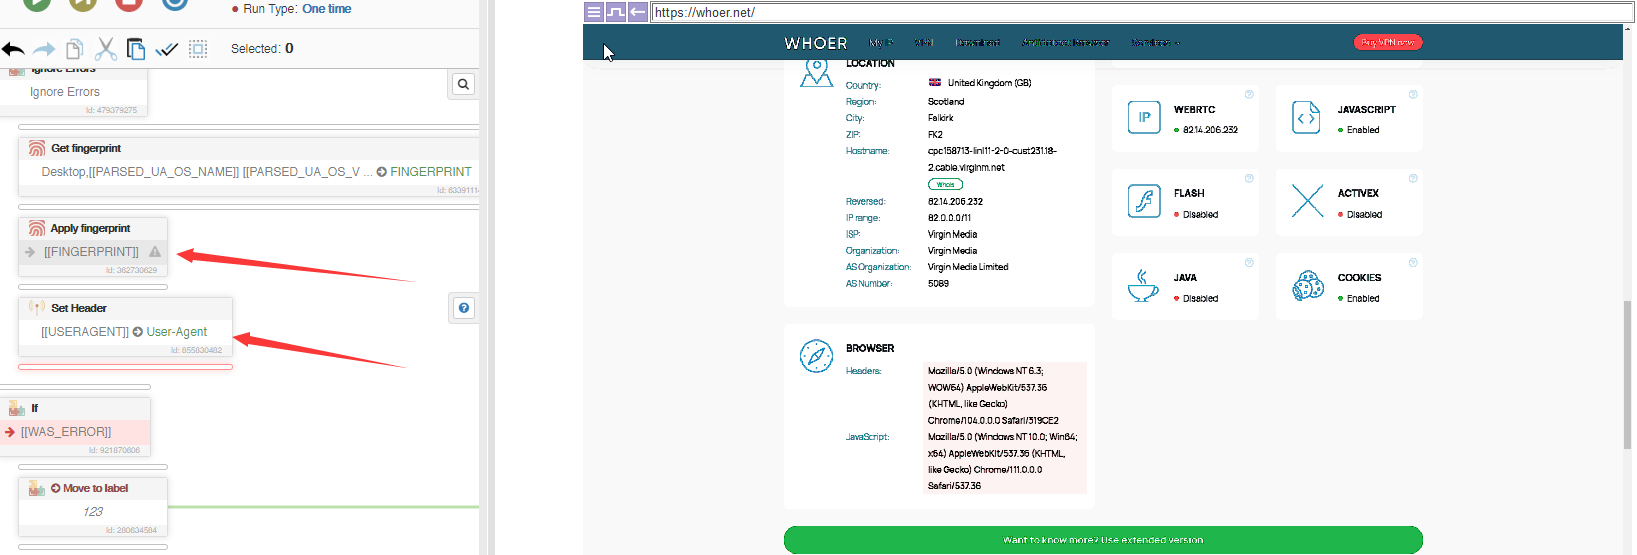Click the blue question mark help button
Screen dimensions: 1637x555
[x=464, y=308]
